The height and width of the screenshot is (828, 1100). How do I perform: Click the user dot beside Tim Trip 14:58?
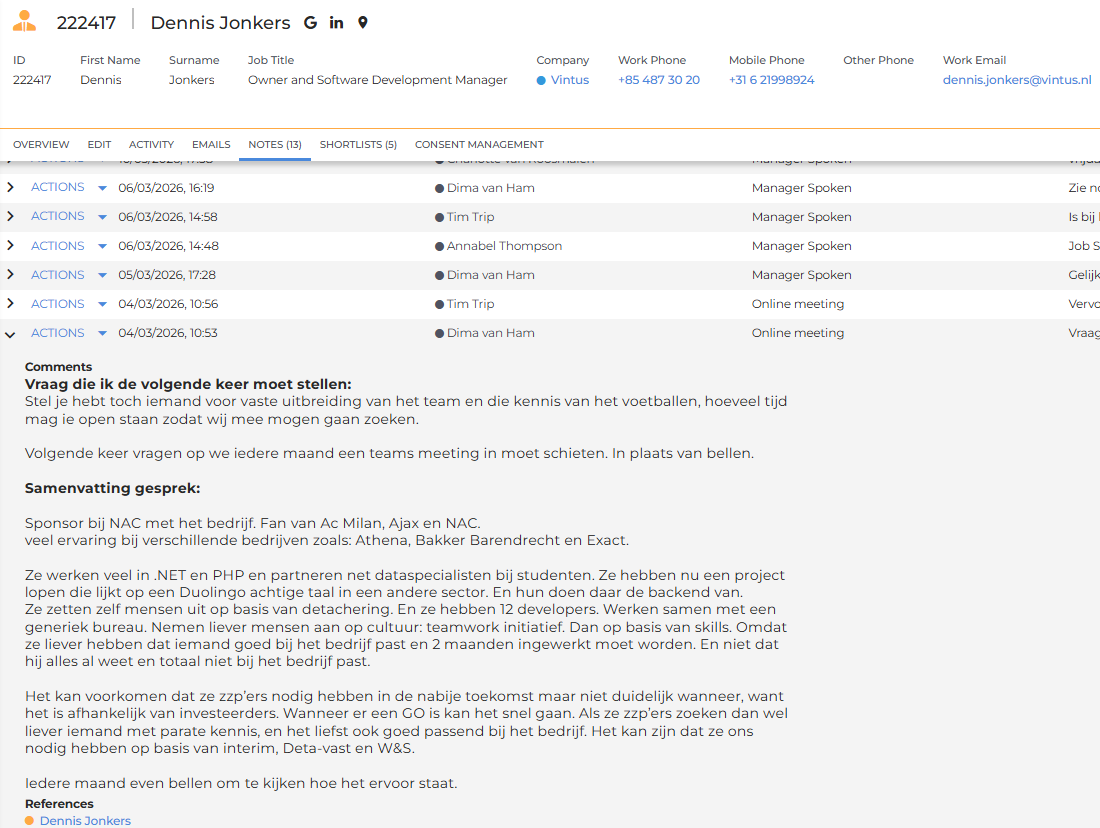[439, 218]
